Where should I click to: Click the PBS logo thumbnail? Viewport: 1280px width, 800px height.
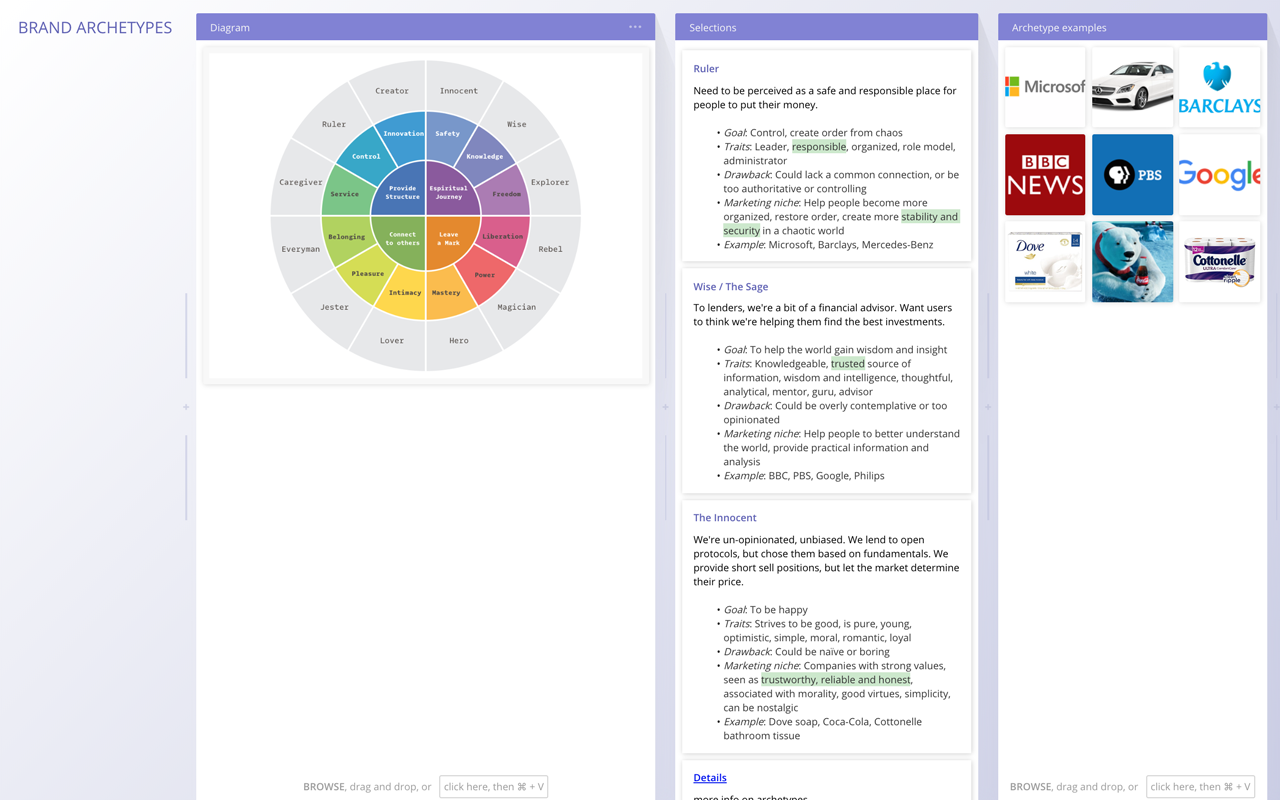(1132, 174)
